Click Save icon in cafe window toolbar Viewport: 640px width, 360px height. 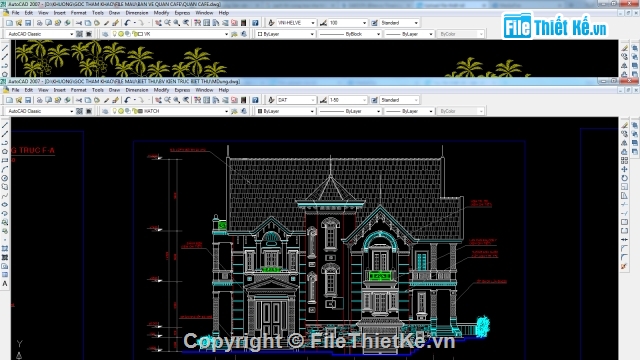(x=28, y=23)
